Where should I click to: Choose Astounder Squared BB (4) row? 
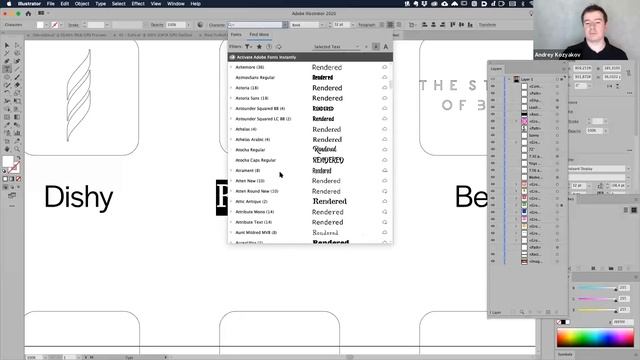coord(309,109)
